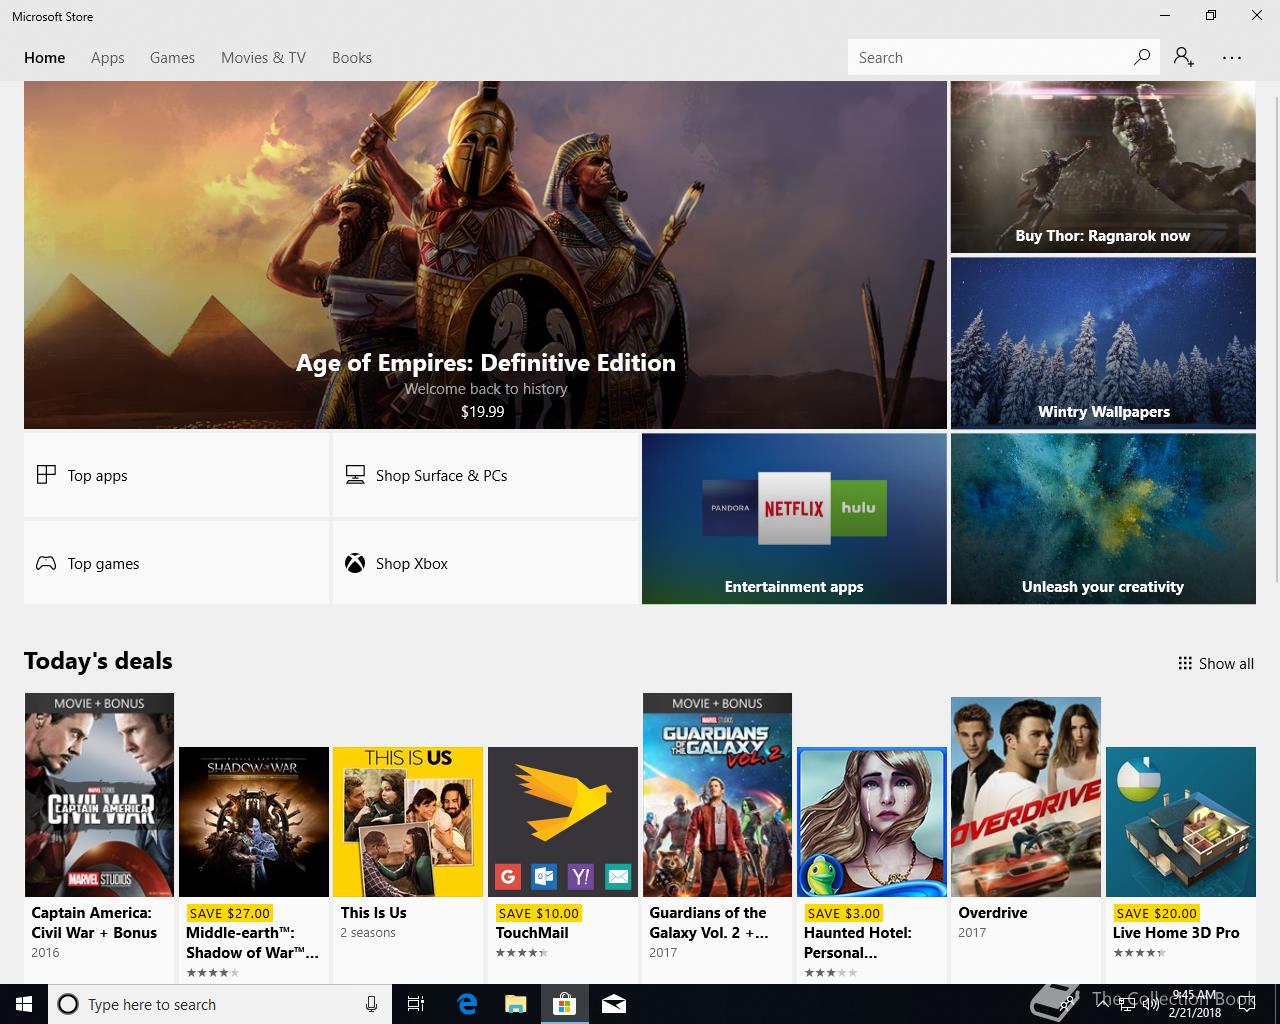
Task: Open File Explorer from taskbar
Action: coord(515,1004)
